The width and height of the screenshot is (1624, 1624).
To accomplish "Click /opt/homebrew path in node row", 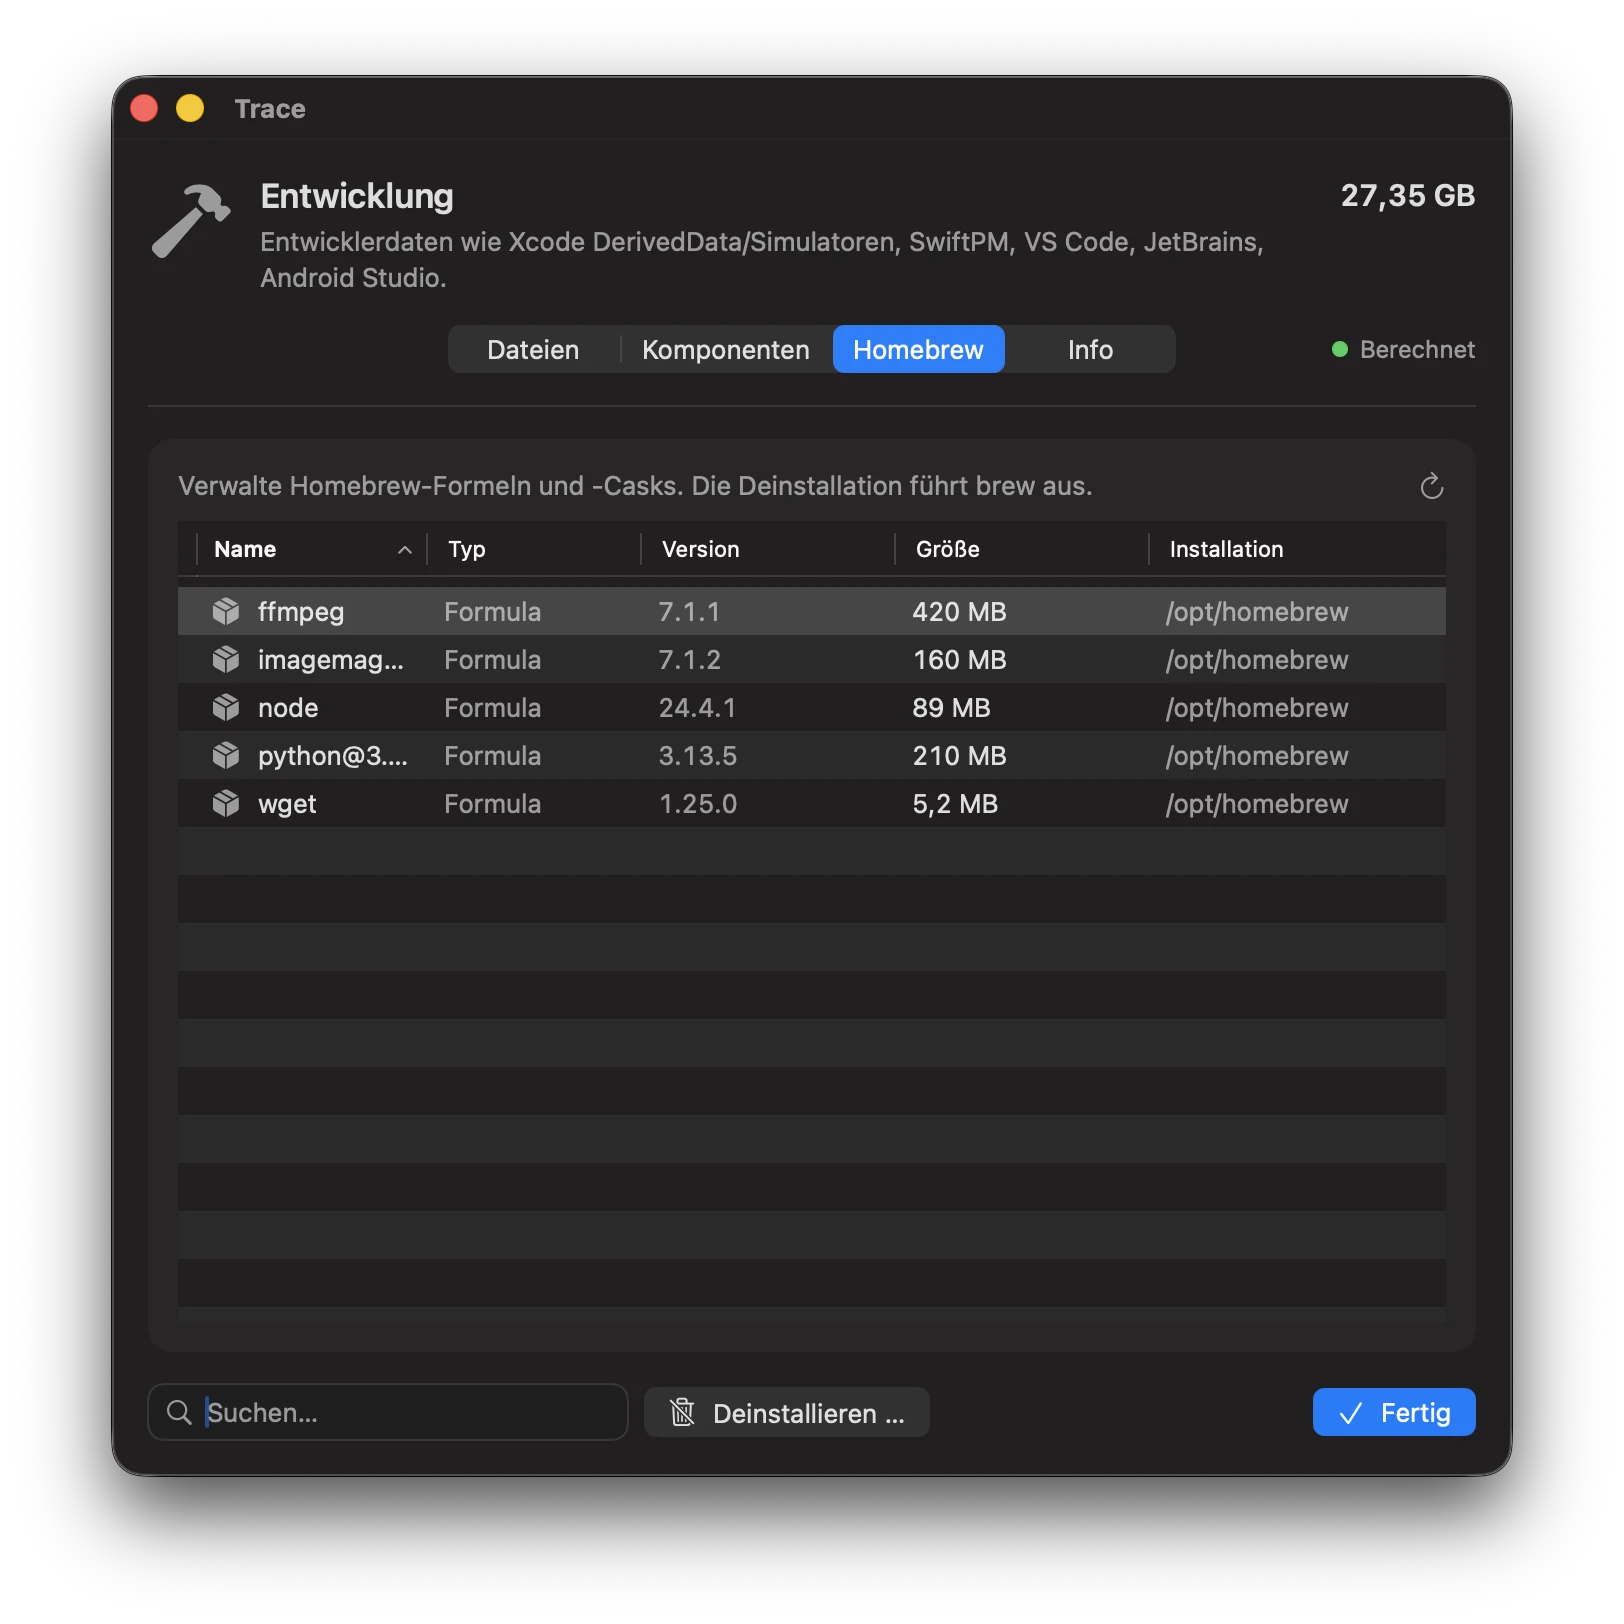I will coord(1257,707).
